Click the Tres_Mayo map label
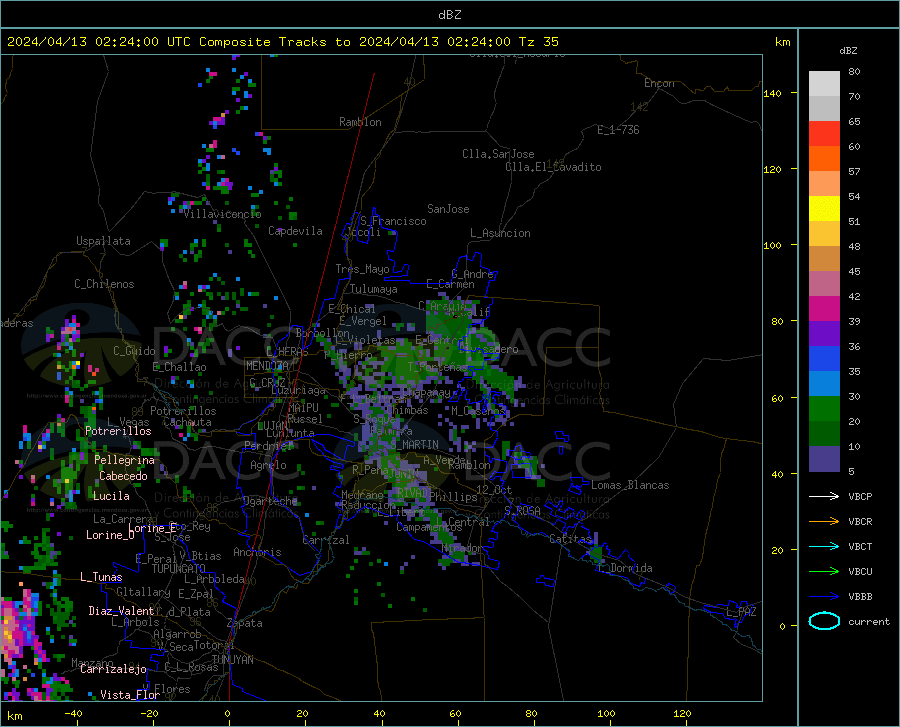 coord(362,269)
